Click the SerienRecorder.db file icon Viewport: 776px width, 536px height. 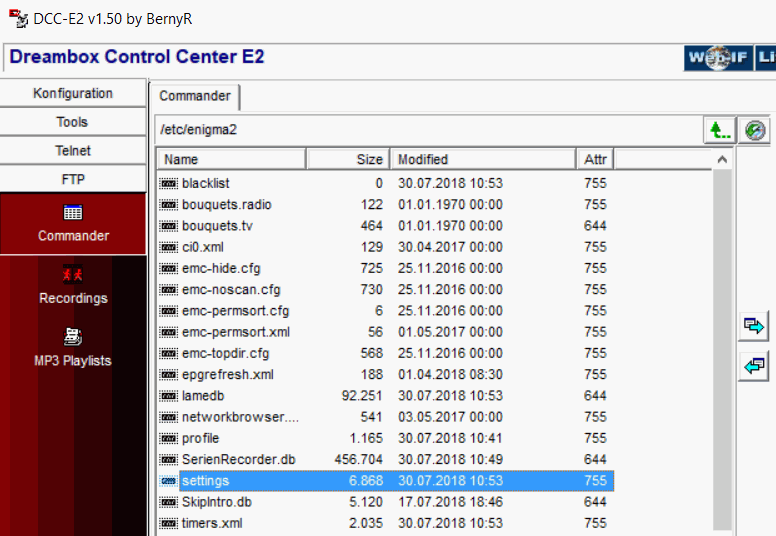point(169,460)
